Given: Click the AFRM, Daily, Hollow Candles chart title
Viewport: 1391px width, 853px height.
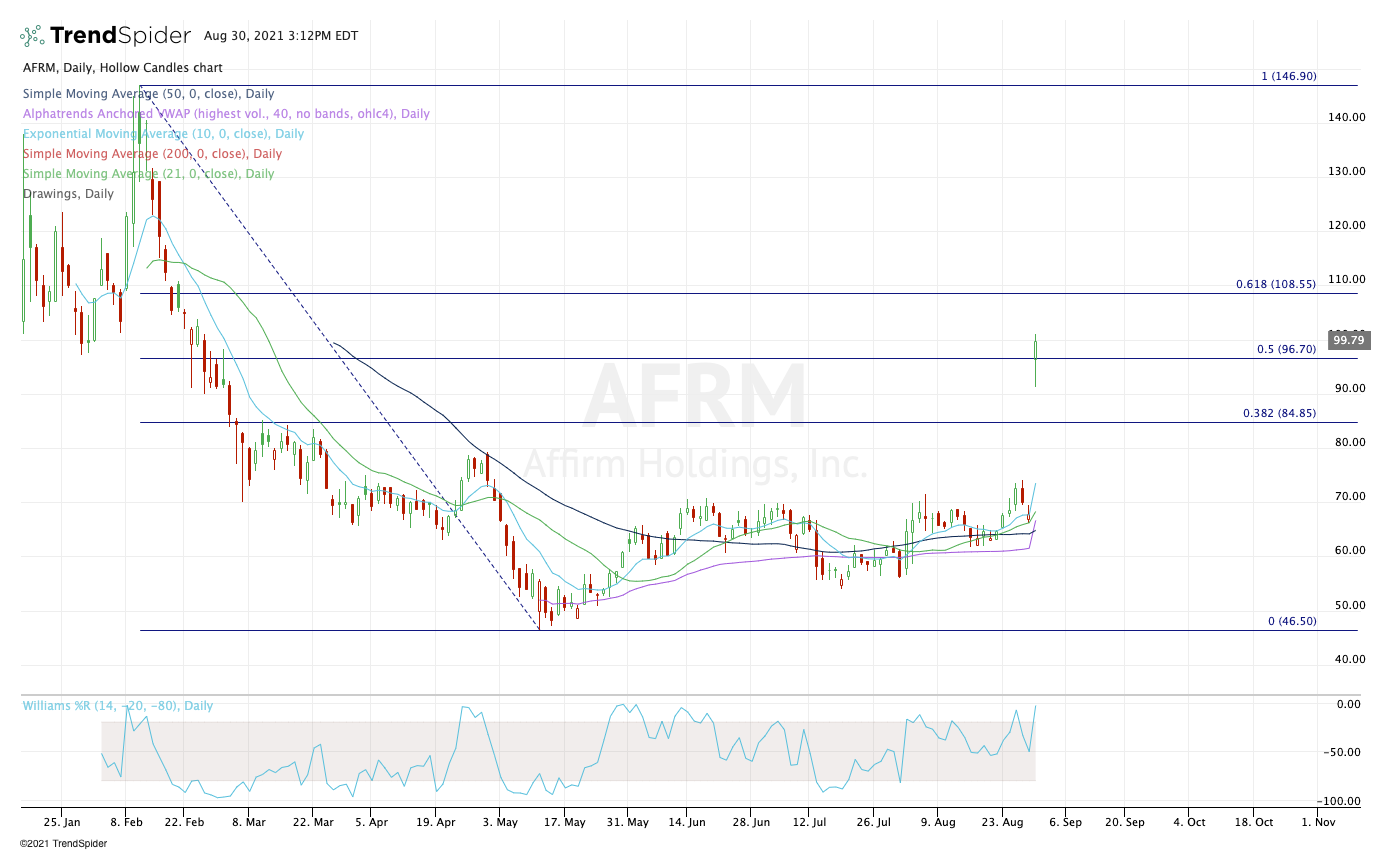Looking at the screenshot, I should (123, 68).
